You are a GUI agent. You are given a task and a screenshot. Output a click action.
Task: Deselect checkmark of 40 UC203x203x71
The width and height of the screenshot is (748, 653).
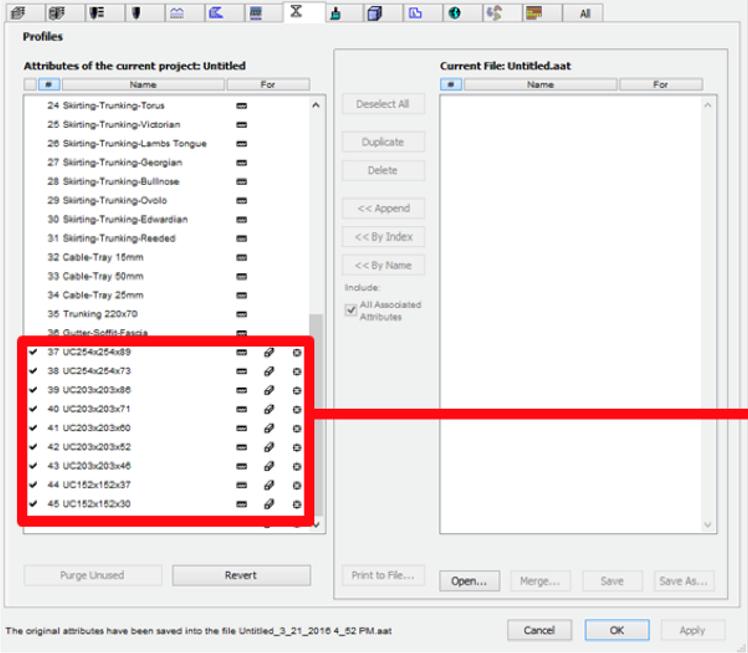click(x=33, y=409)
